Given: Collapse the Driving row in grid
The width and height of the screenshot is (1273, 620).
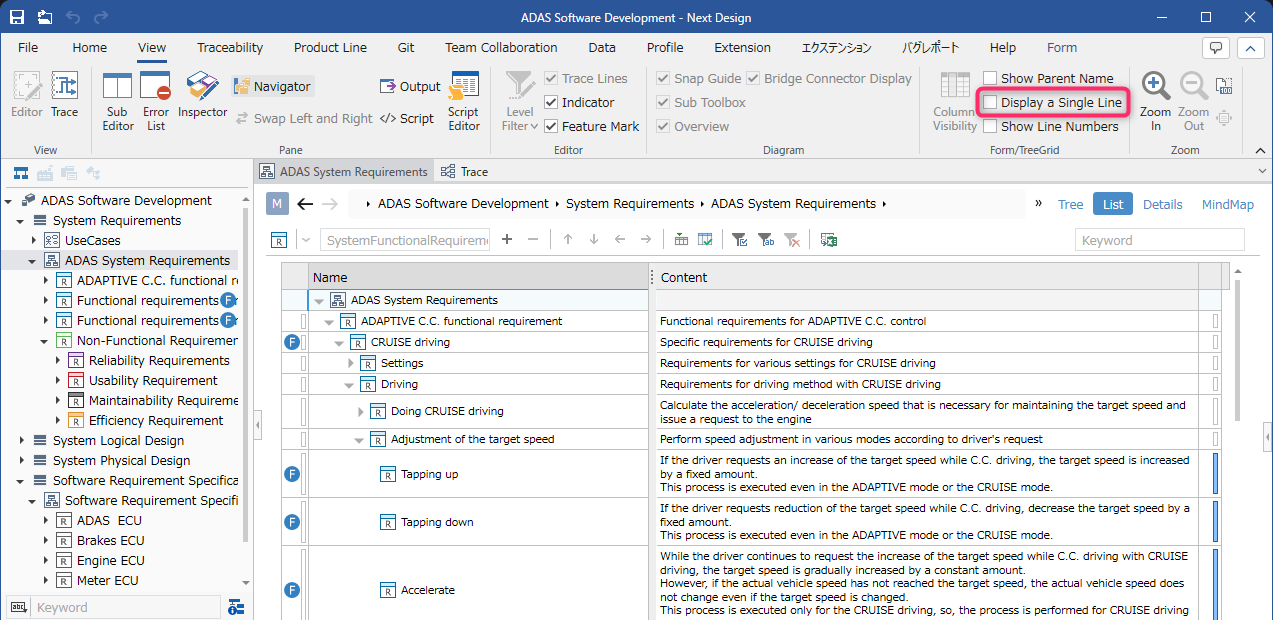Looking at the screenshot, I should (350, 384).
